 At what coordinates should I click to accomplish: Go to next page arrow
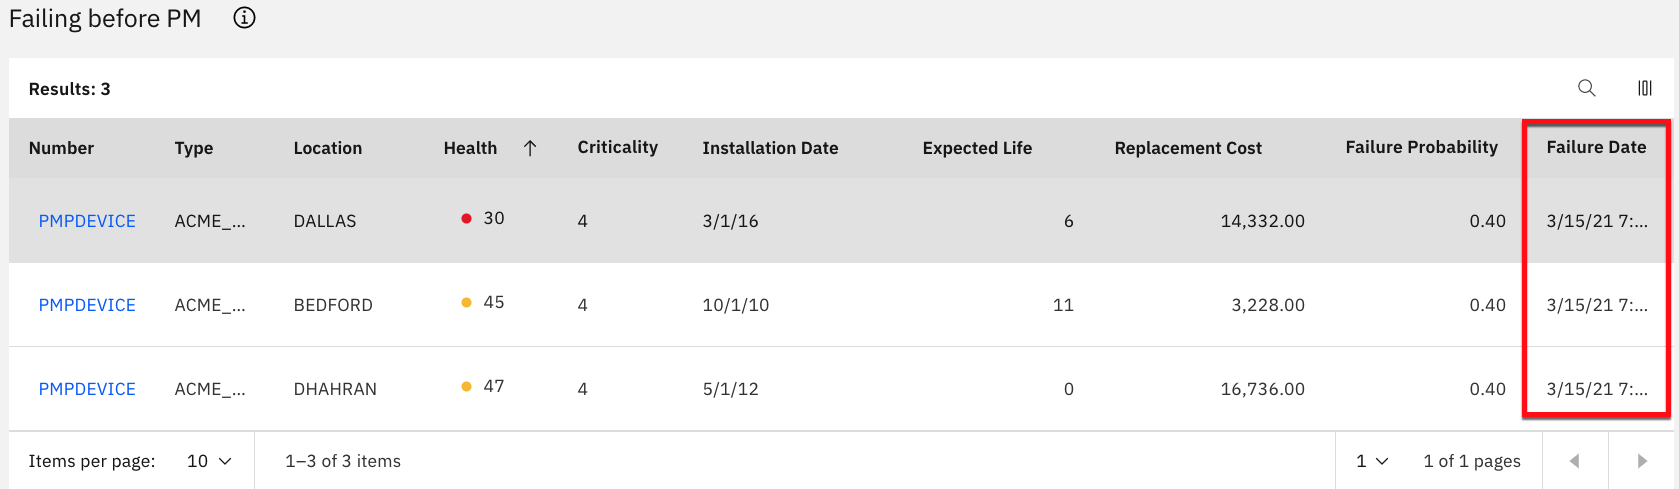pyautogui.click(x=1641, y=461)
